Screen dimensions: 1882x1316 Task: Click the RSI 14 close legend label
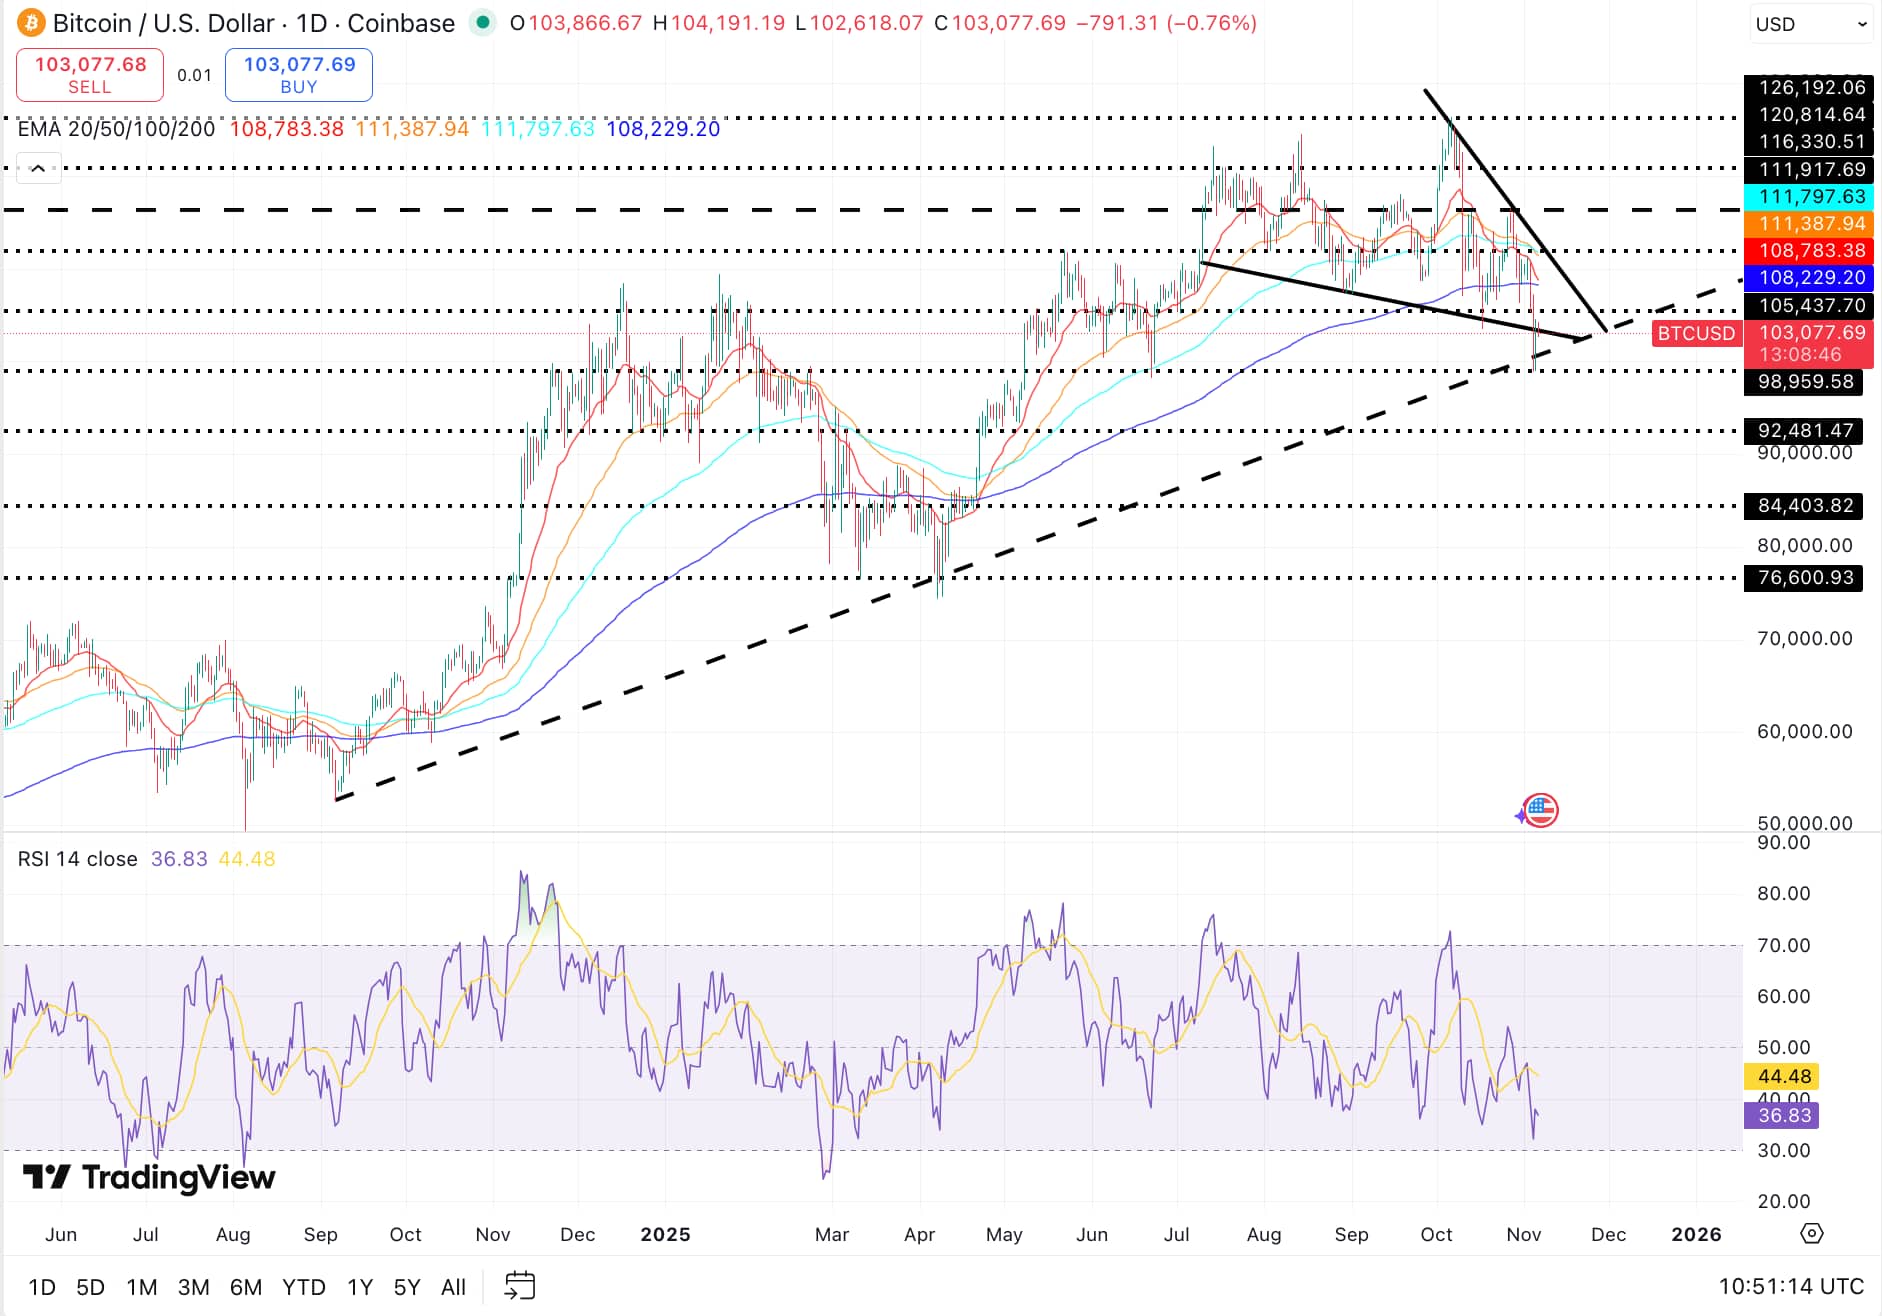[78, 858]
